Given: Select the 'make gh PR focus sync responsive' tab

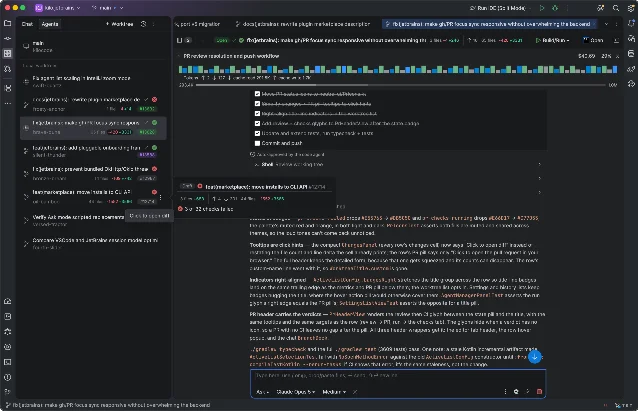Looking at the screenshot, I should click(488, 24).
